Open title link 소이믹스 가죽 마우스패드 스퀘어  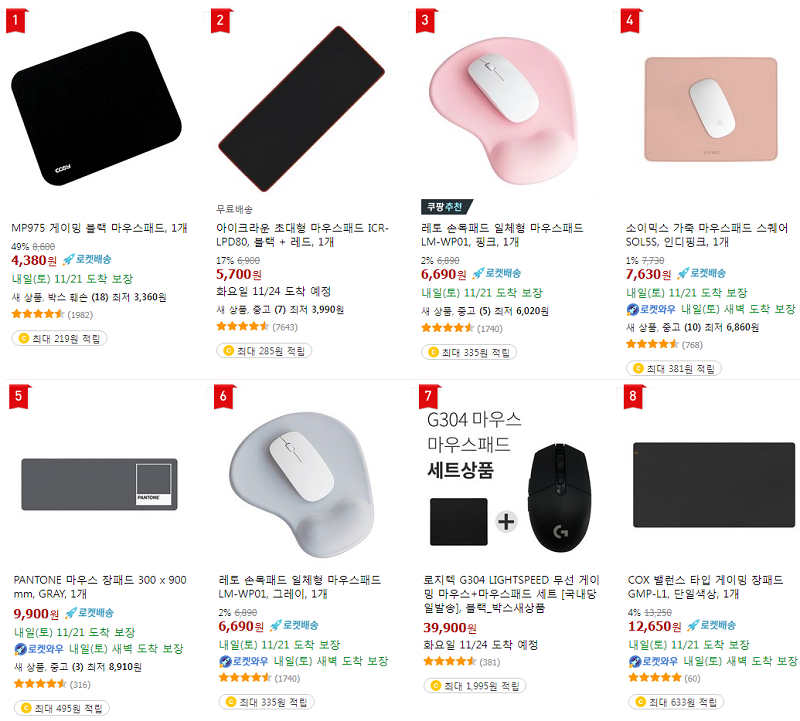pos(707,235)
